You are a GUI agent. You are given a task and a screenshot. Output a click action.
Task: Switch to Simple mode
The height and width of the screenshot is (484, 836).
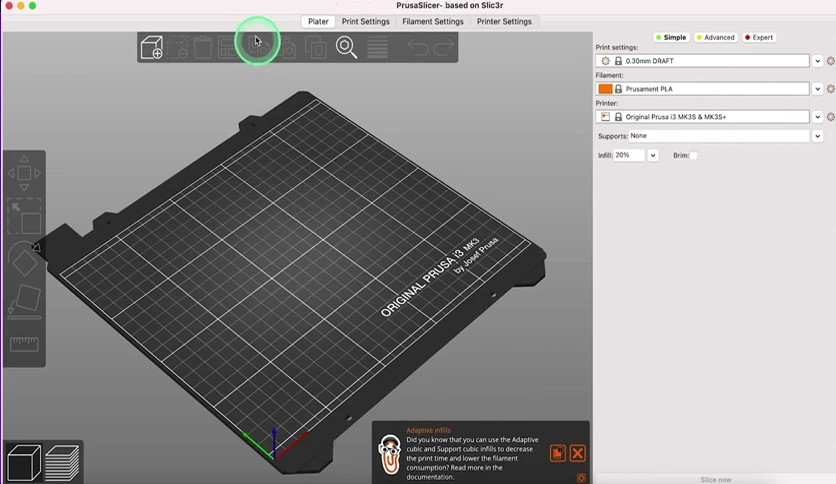click(x=671, y=37)
